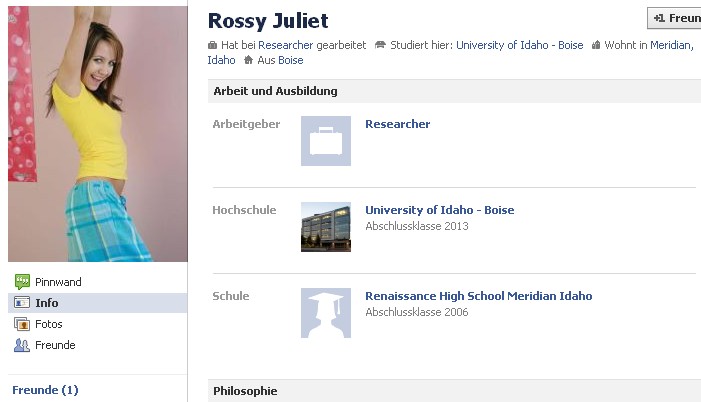Open Renaissance High School Meridian Idaho link

click(478, 296)
